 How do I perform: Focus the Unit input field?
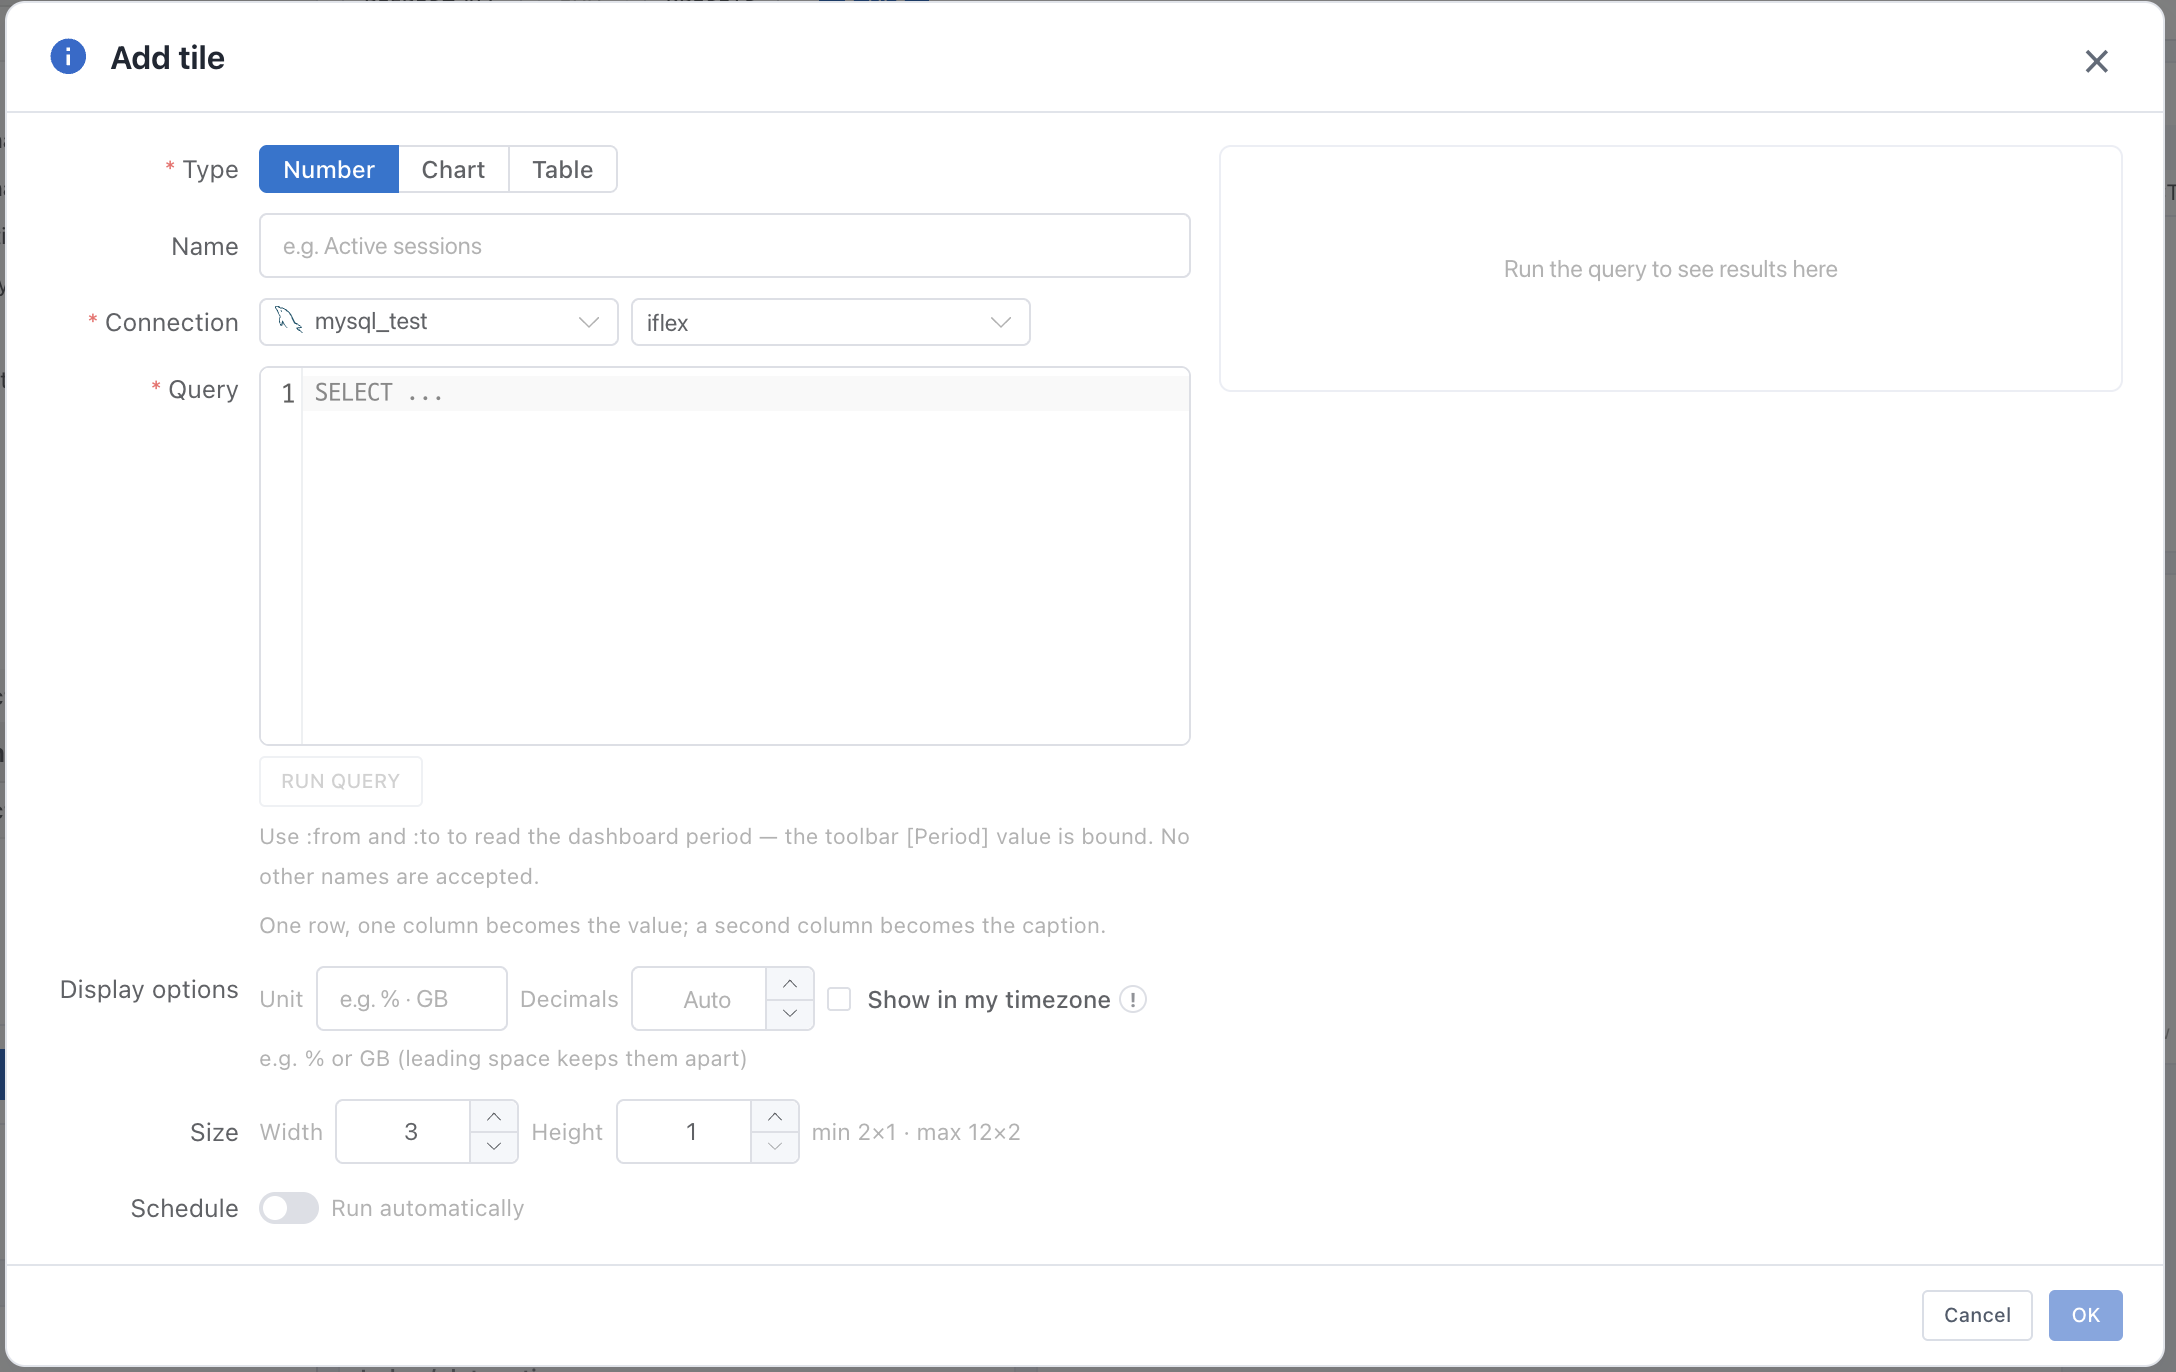(x=411, y=998)
